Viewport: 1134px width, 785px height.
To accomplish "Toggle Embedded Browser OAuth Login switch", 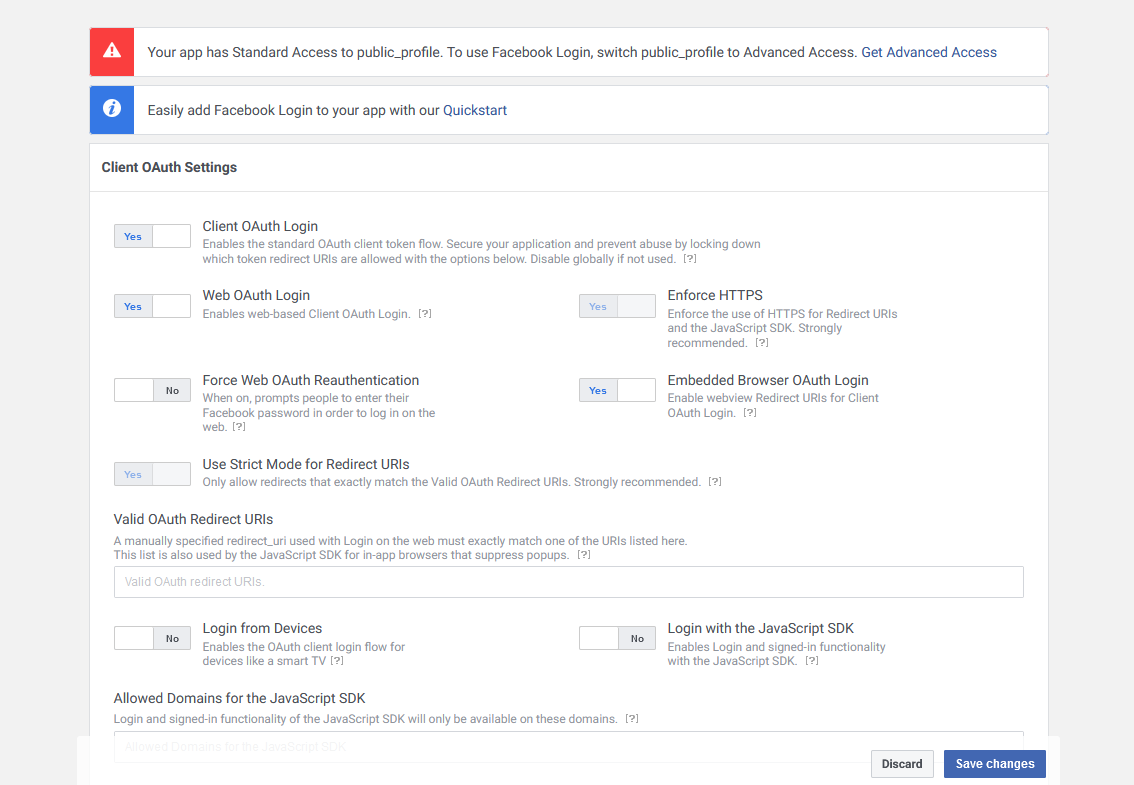I will [x=618, y=390].
